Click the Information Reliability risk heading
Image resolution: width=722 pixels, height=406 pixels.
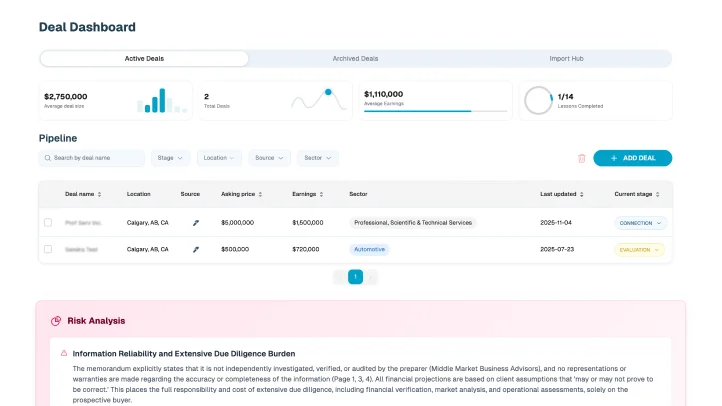point(184,354)
